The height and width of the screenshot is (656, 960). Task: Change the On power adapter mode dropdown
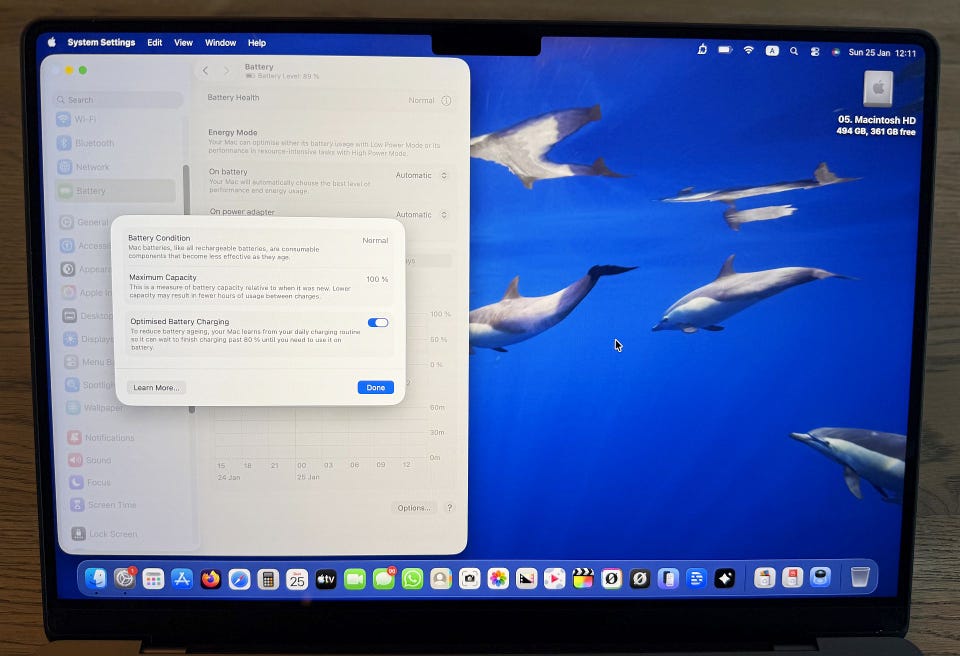coord(421,215)
